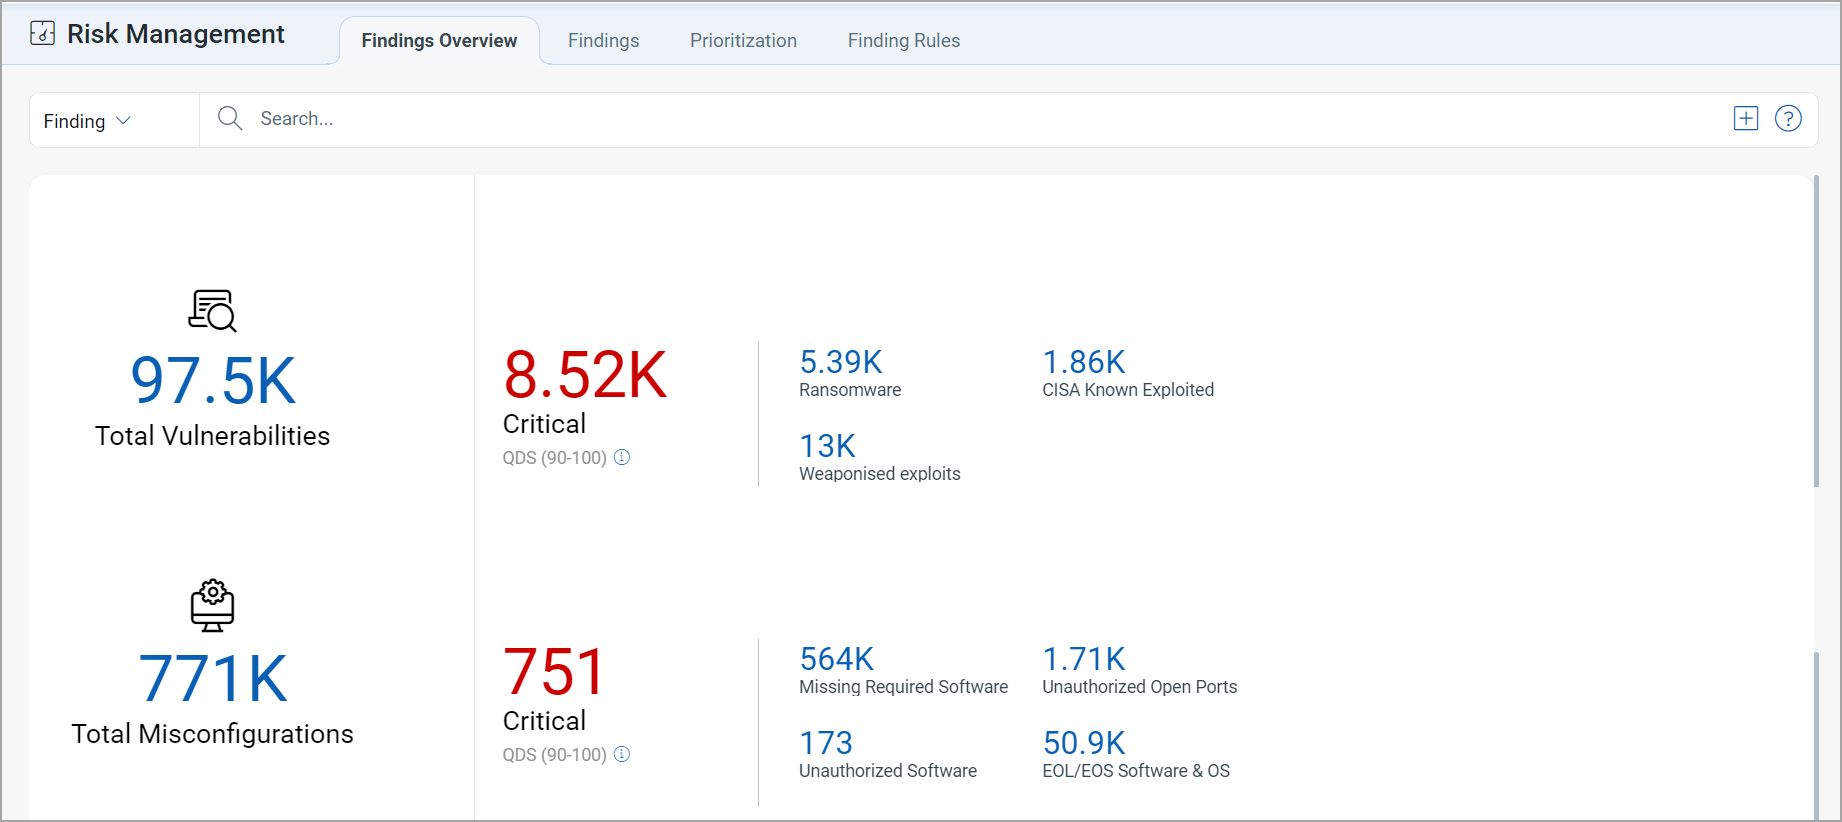Open the Prioritization tab
Image resolution: width=1842 pixels, height=822 pixels.
[743, 40]
